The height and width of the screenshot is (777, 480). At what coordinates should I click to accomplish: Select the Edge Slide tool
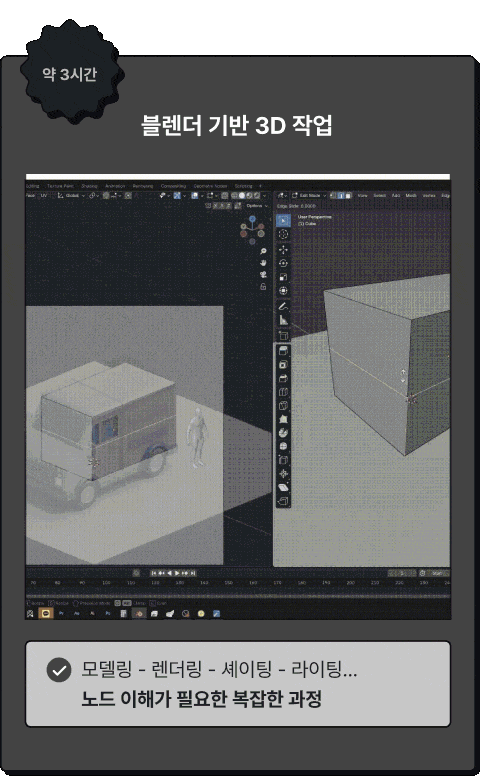pyautogui.click(x=283, y=460)
